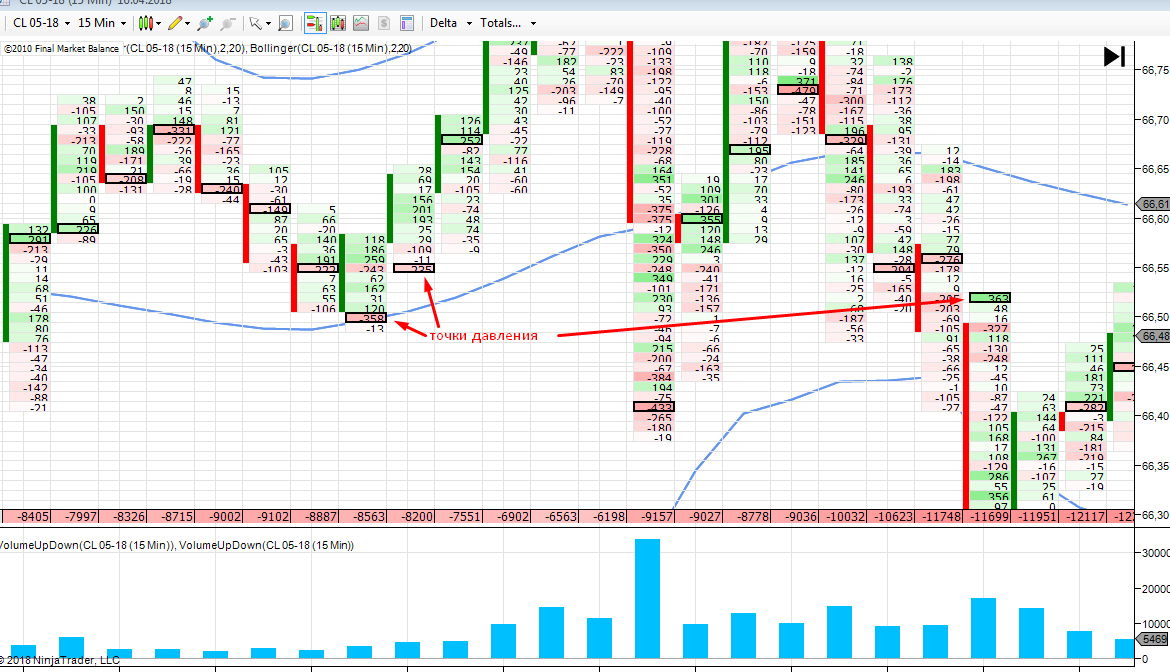The width and height of the screenshot is (1170, 672).
Task: Select the arrow pointer cursor tool
Action: pyautogui.click(x=255, y=23)
